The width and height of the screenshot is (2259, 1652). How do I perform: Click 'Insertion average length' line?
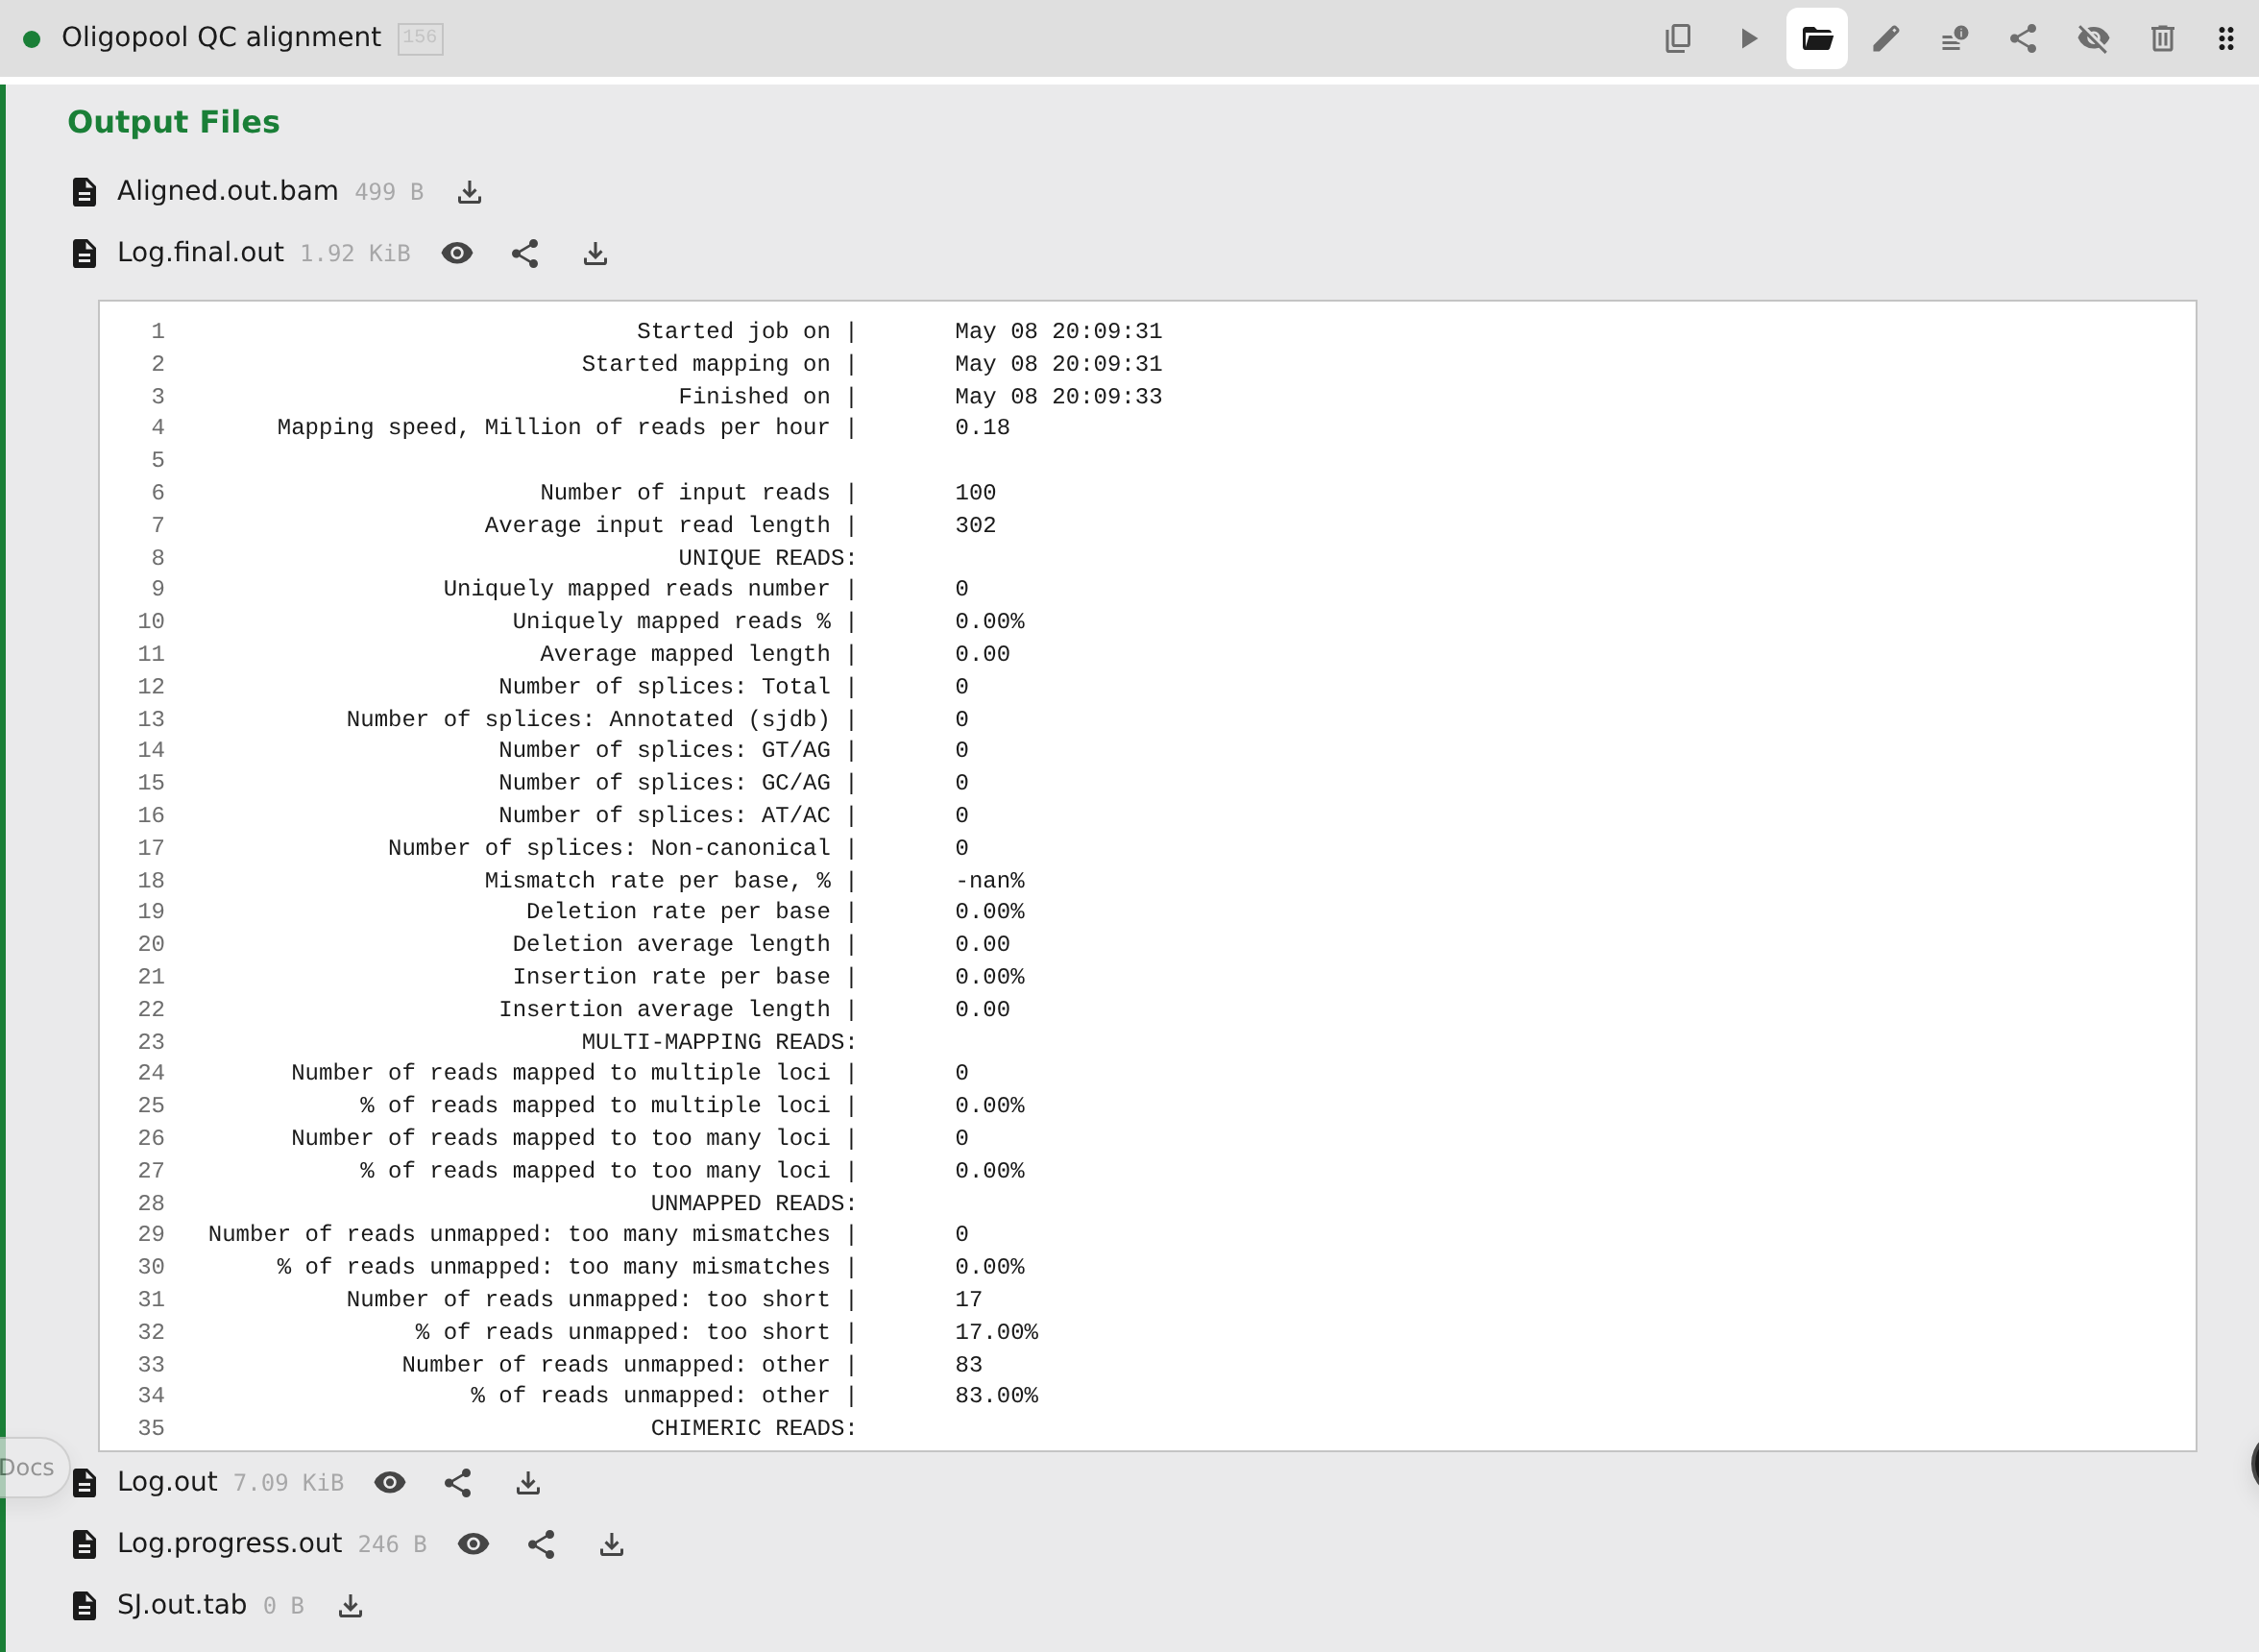(x=754, y=1009)
